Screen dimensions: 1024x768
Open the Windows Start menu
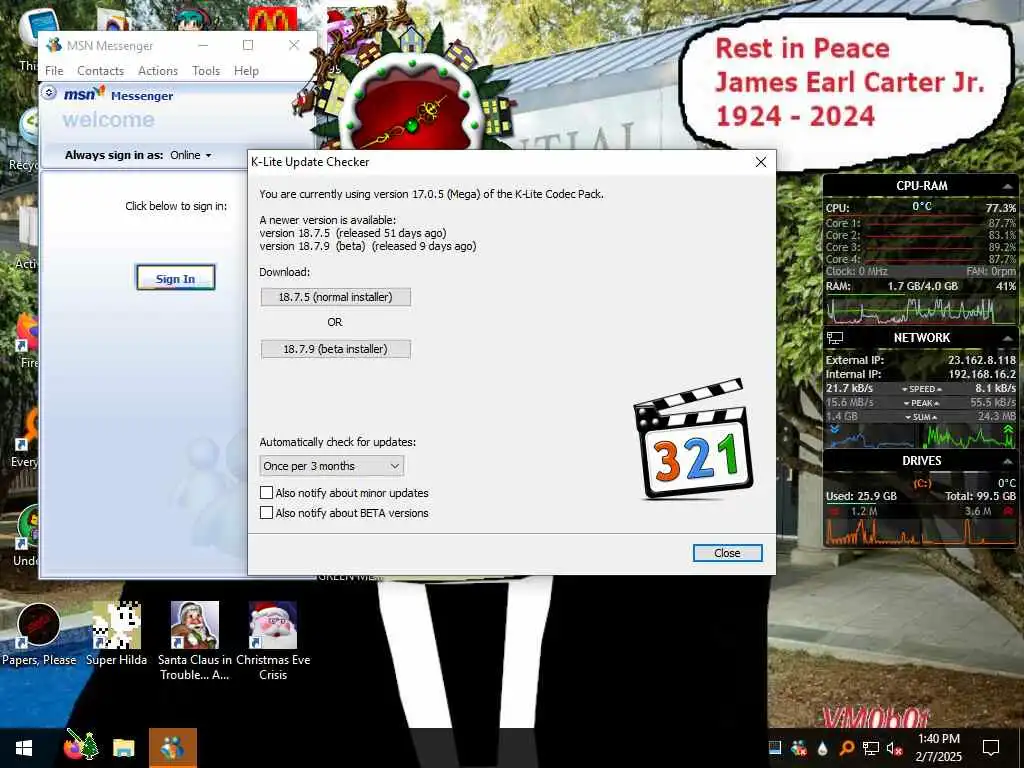[24, 748]
